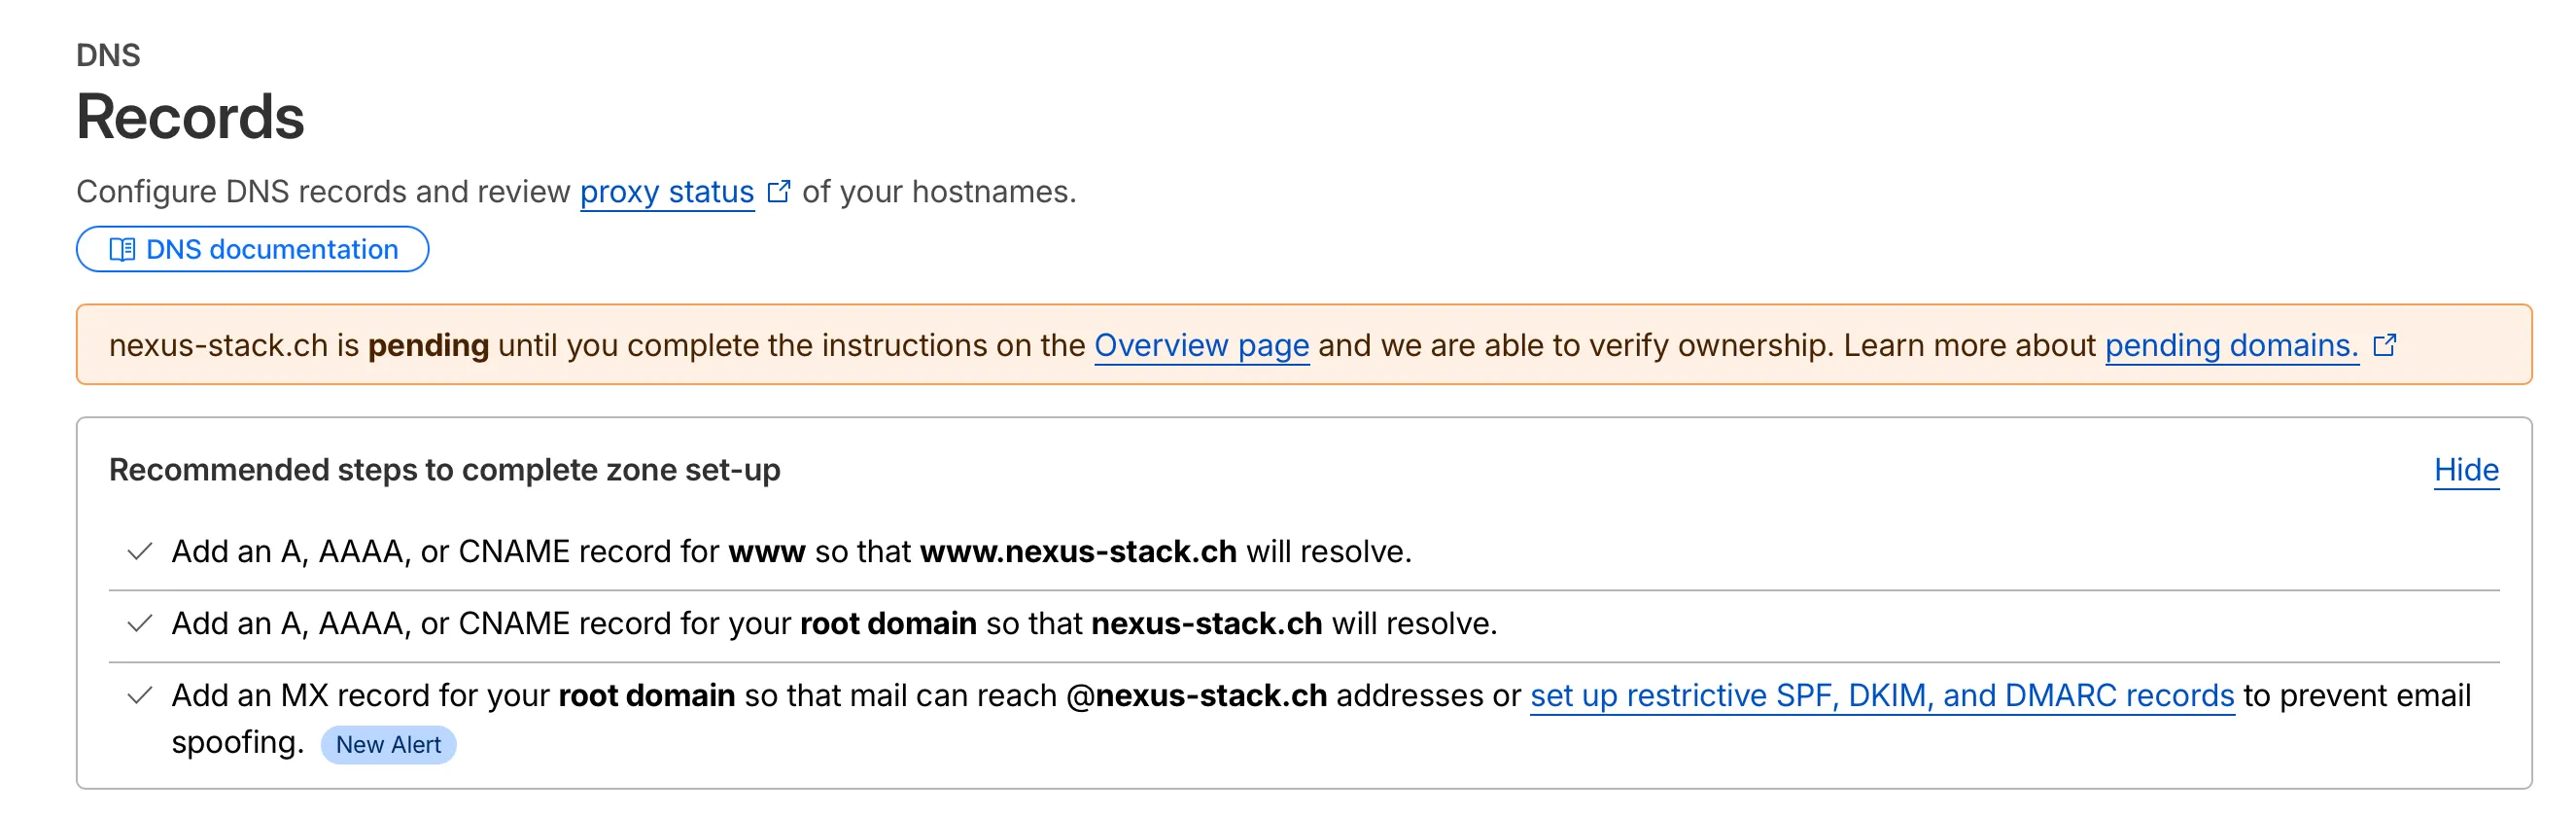
Task: Click the bold @nexus-stack.ch address text
Action: [1196, 695]
